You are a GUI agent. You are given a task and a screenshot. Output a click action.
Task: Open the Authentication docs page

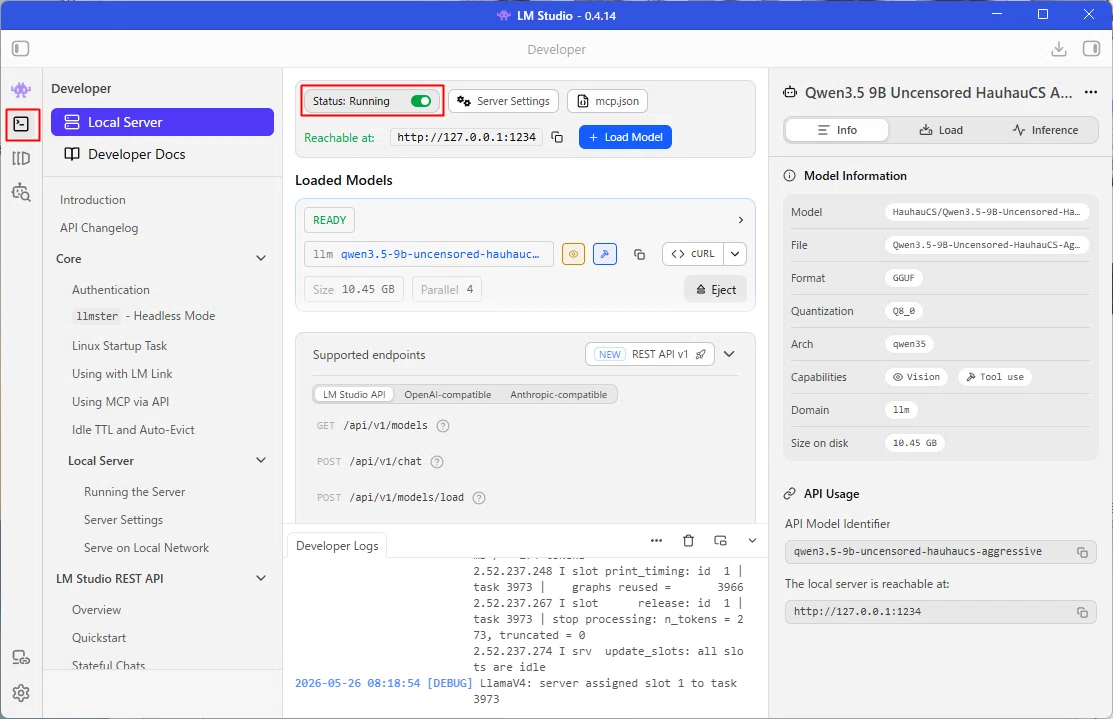(x=111, y=290)
